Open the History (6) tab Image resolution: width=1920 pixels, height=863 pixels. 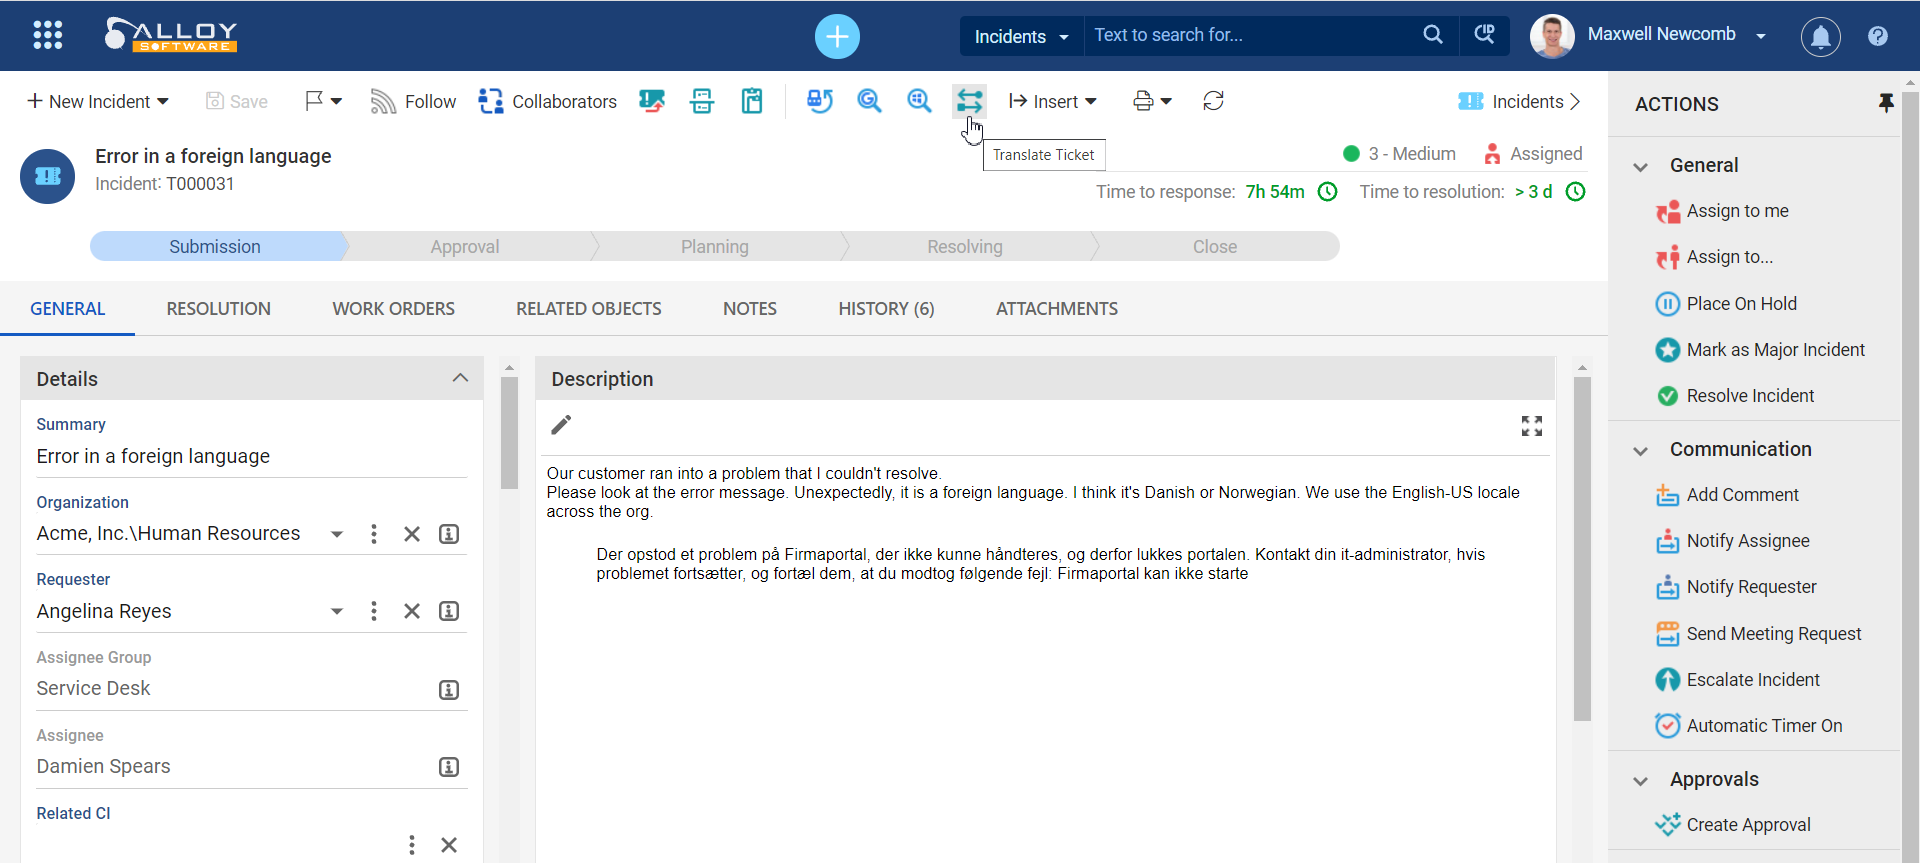point(886,309)
